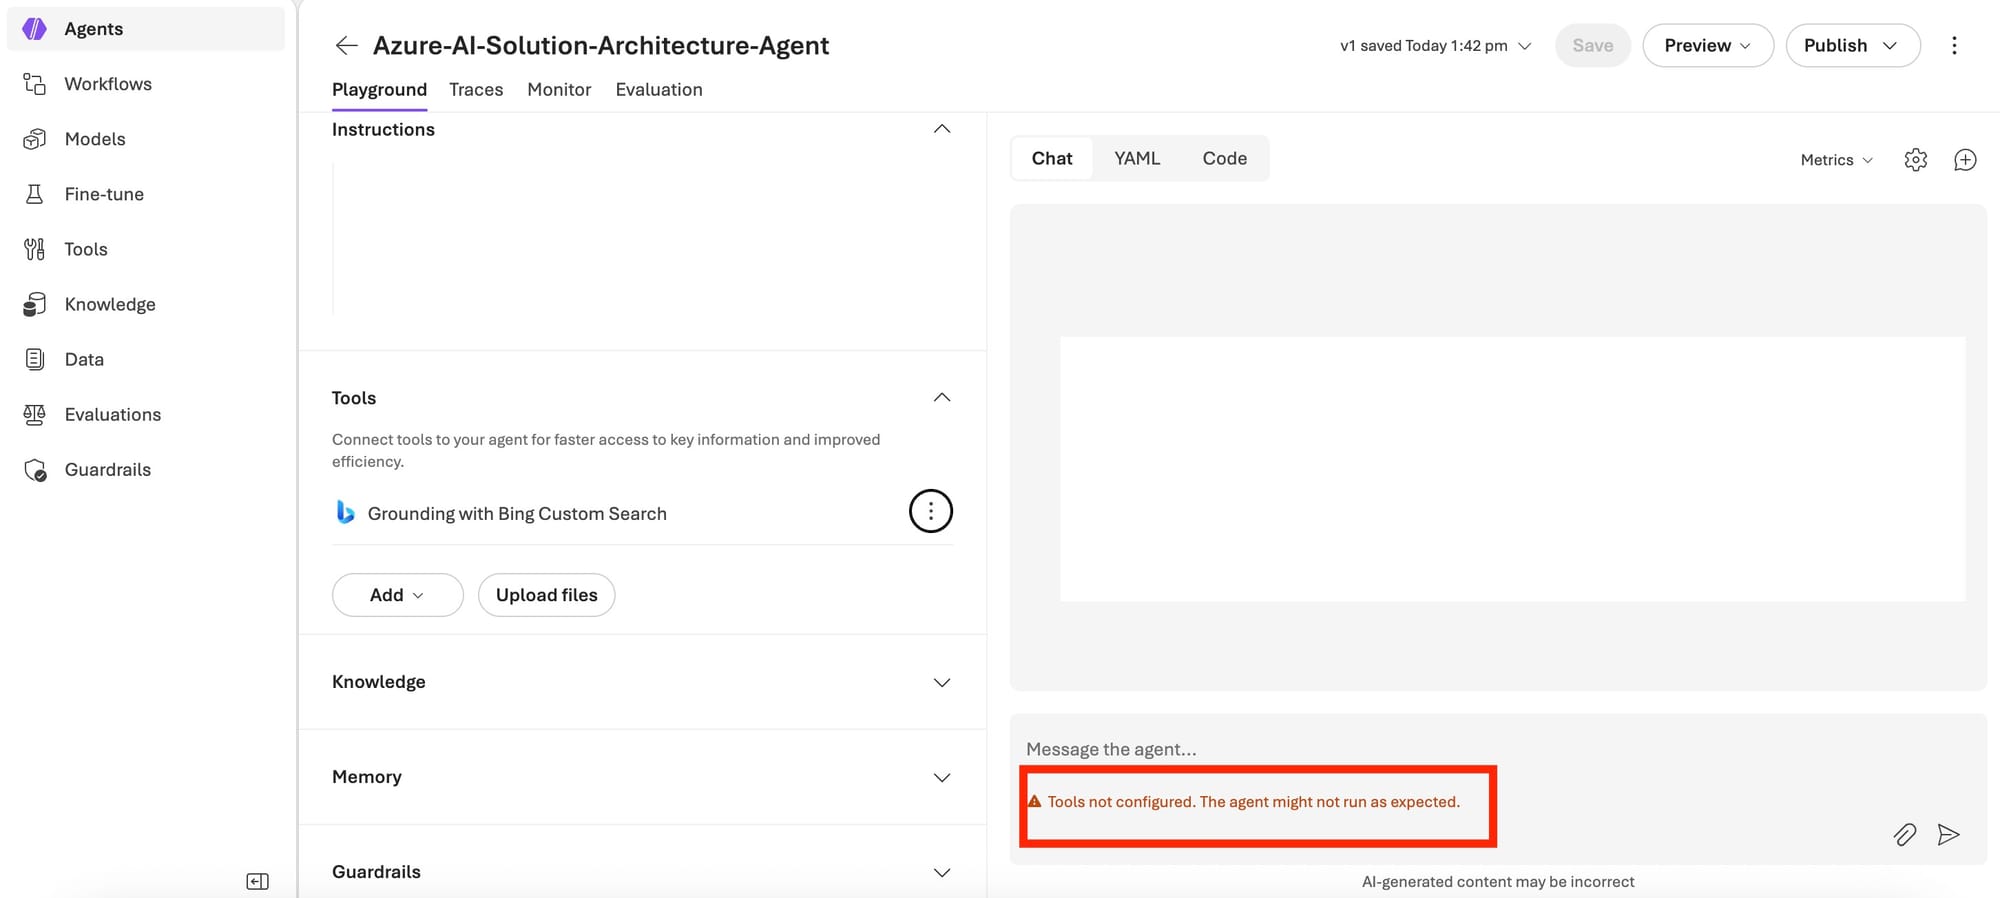This screenshot has width=2000, height=898.
Task: Open the top-right more options menu
Action: tap(1954, 46)
